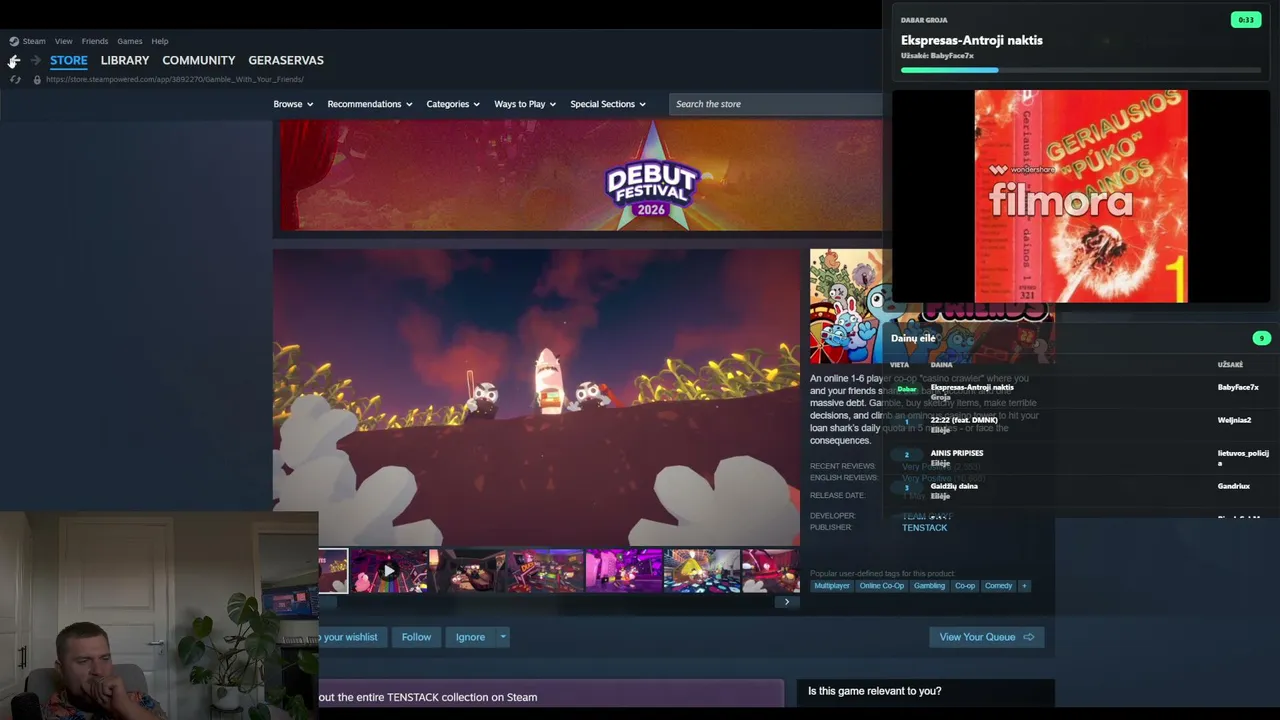This screenshot has width=1280, height=720.
Task: Click the Ignore button
Action: (470, 637)
